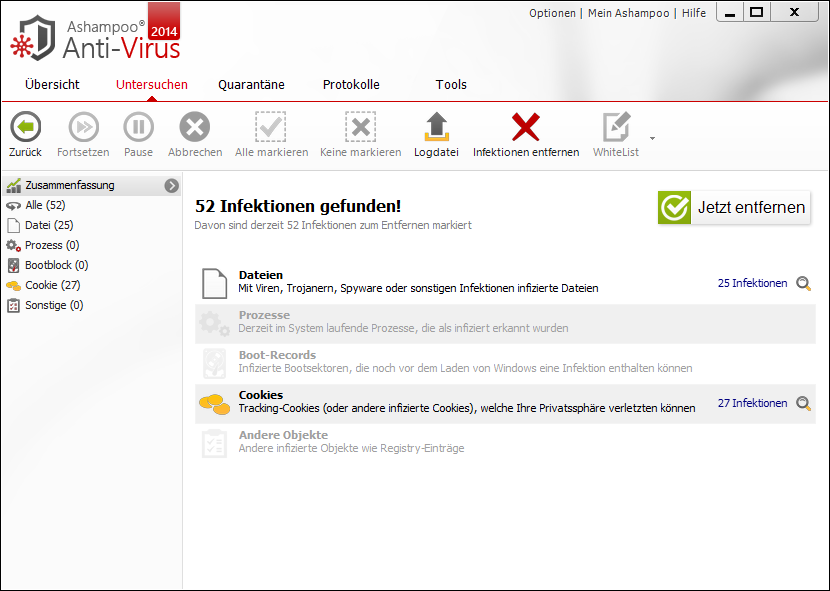
Task: Click the Zurück back arrow icon
Action: (x=25, y=127)
